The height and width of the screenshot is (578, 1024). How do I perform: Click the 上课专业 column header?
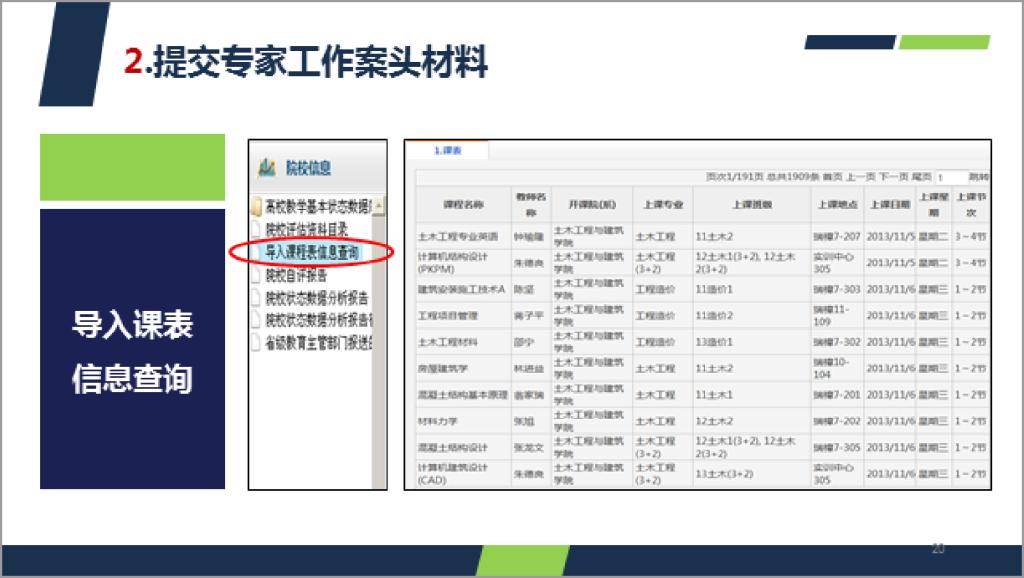point(663,204)
